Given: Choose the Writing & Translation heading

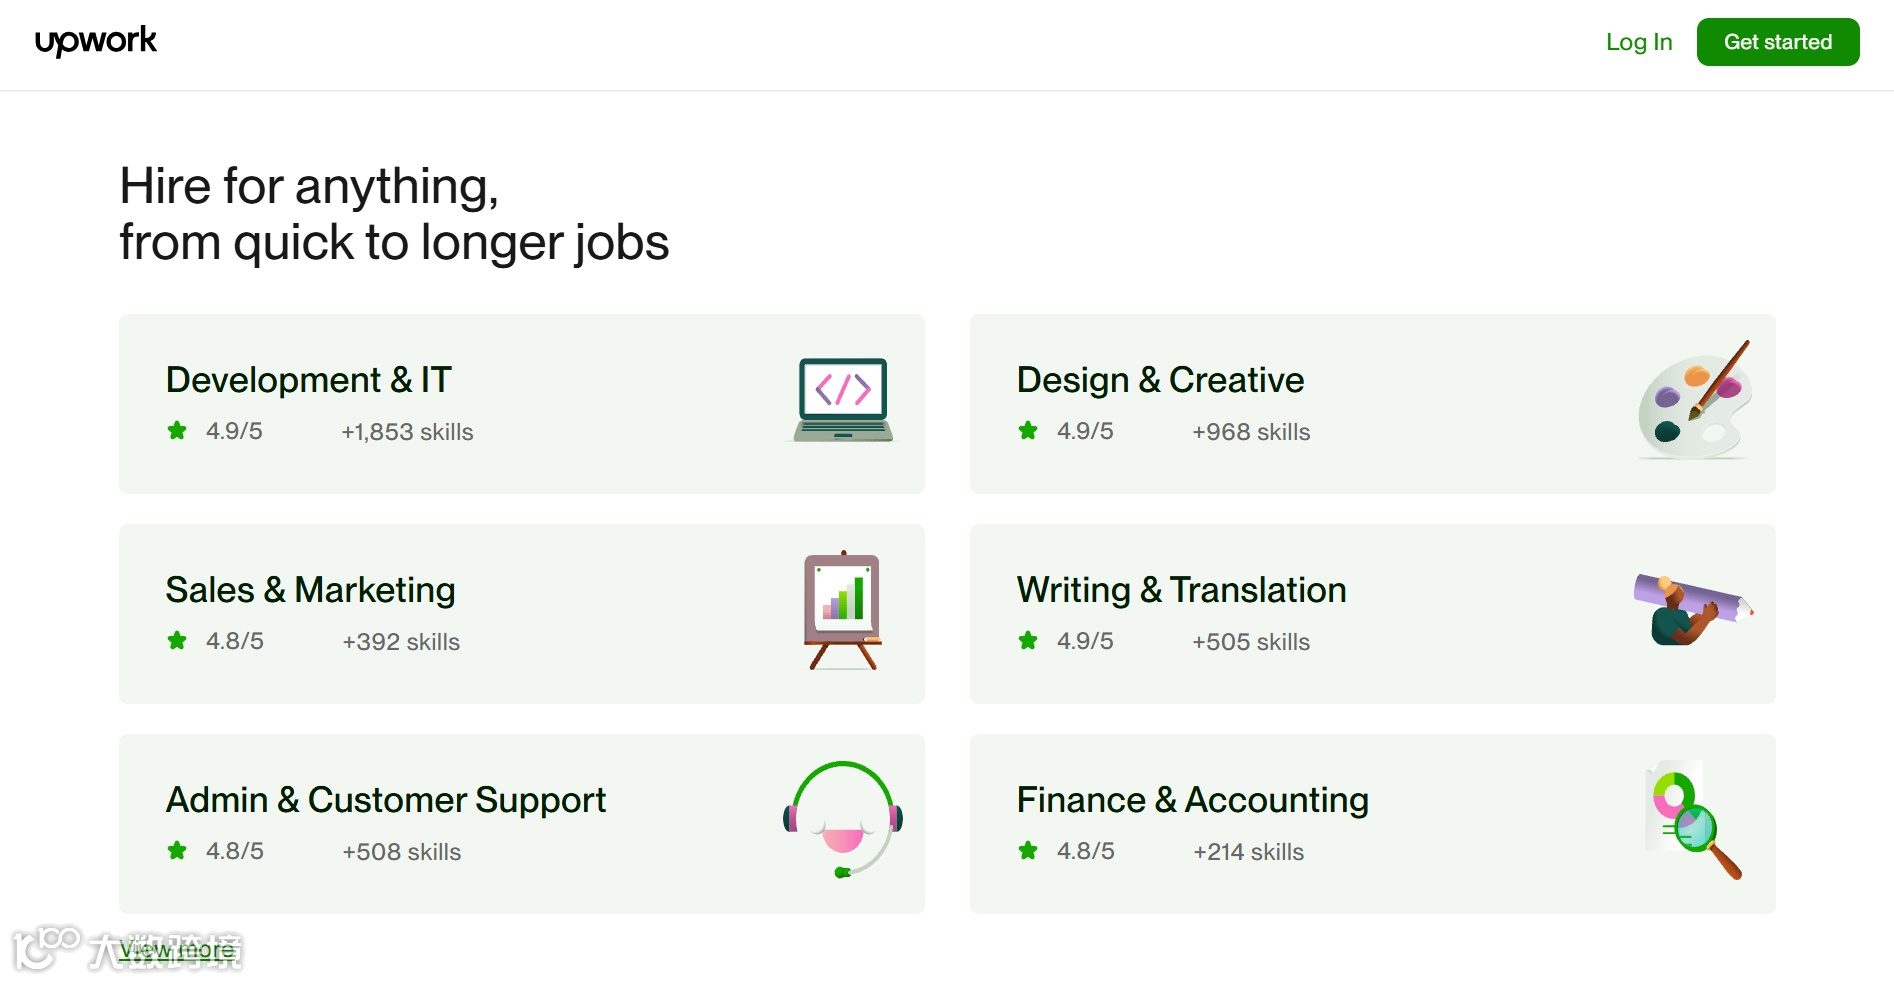Looking at the screenshot, I should pos(1181,590).
